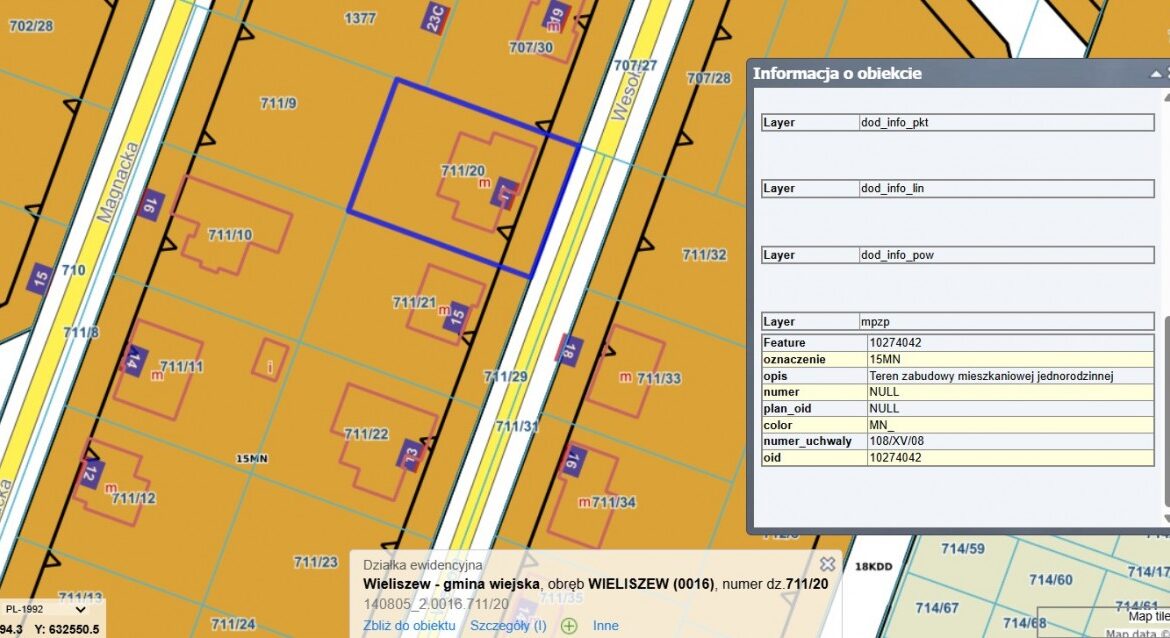Select address marker 23C near parcel 1377
The height and width of the screenshot is (638, 1170).
tap(434, 18)
